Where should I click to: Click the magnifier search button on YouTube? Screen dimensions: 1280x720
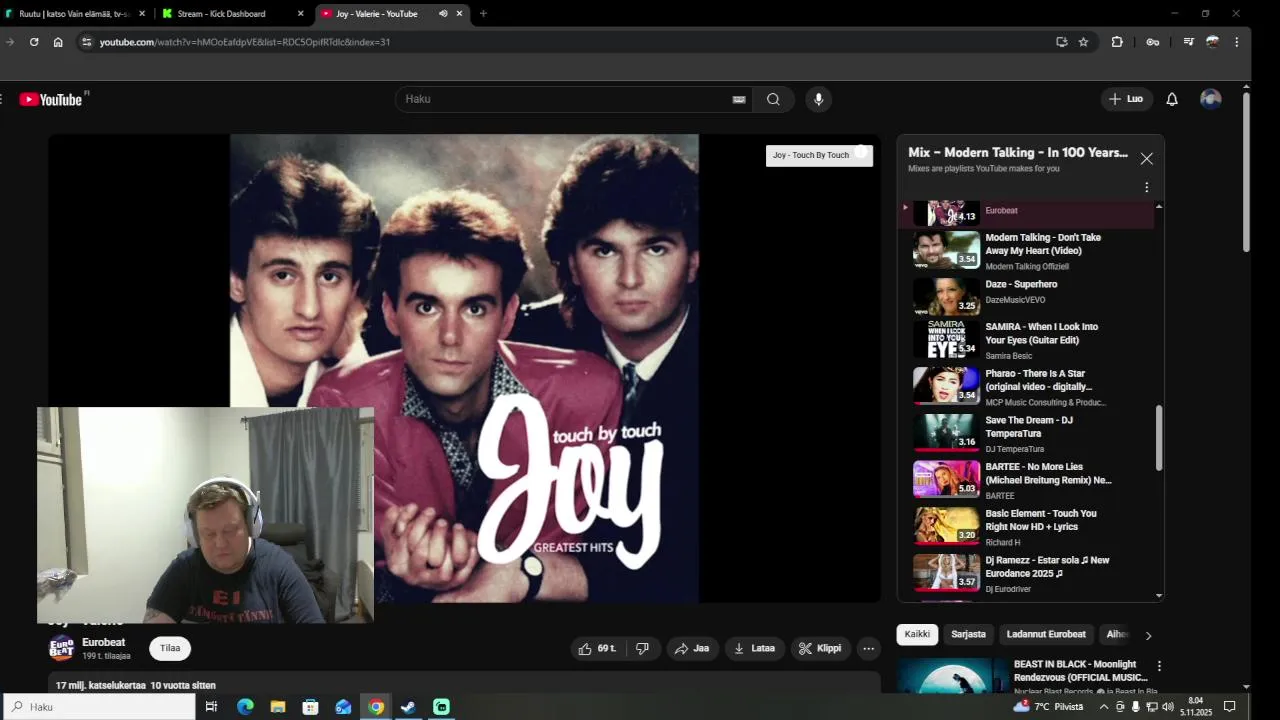(773, 99)
